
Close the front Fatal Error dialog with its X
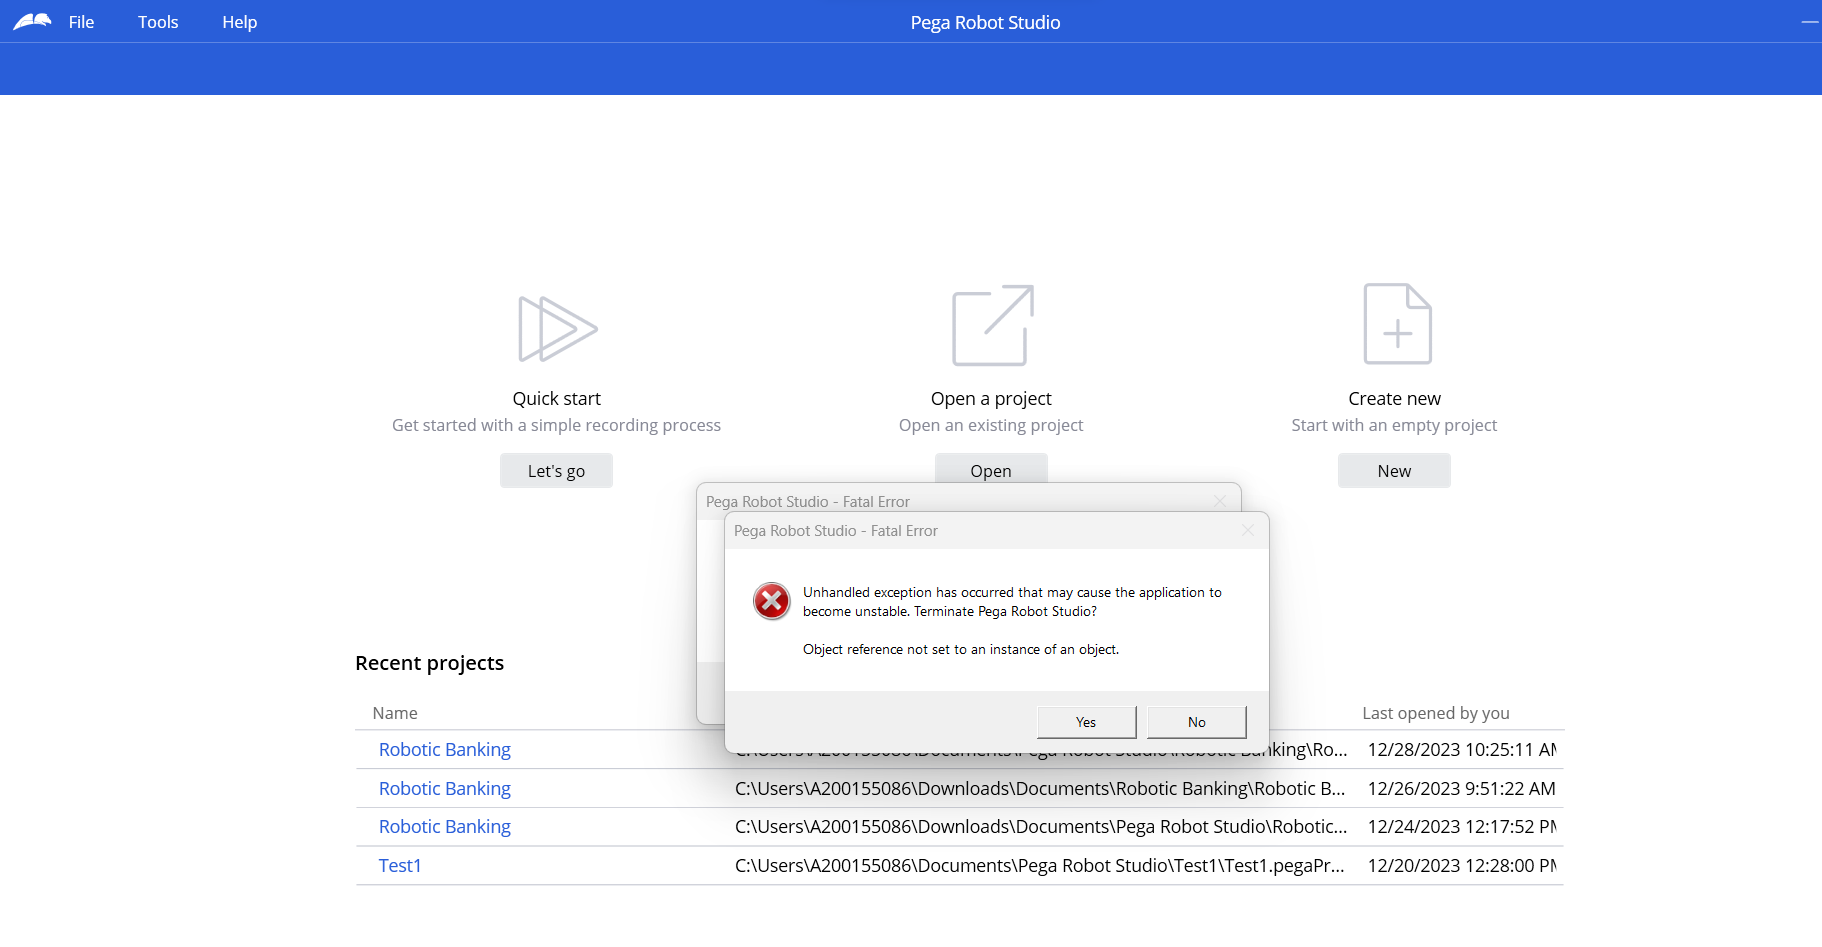coord(1247,530)
